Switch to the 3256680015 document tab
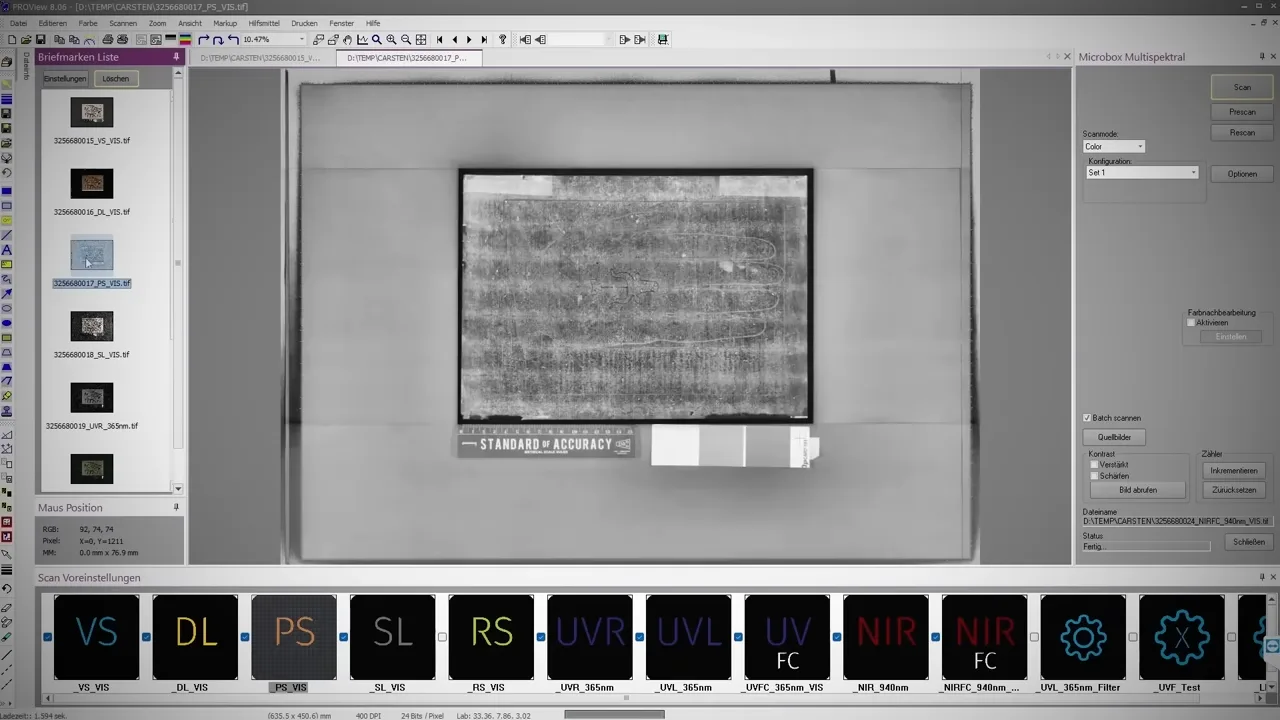 click(x=261, y=58)
